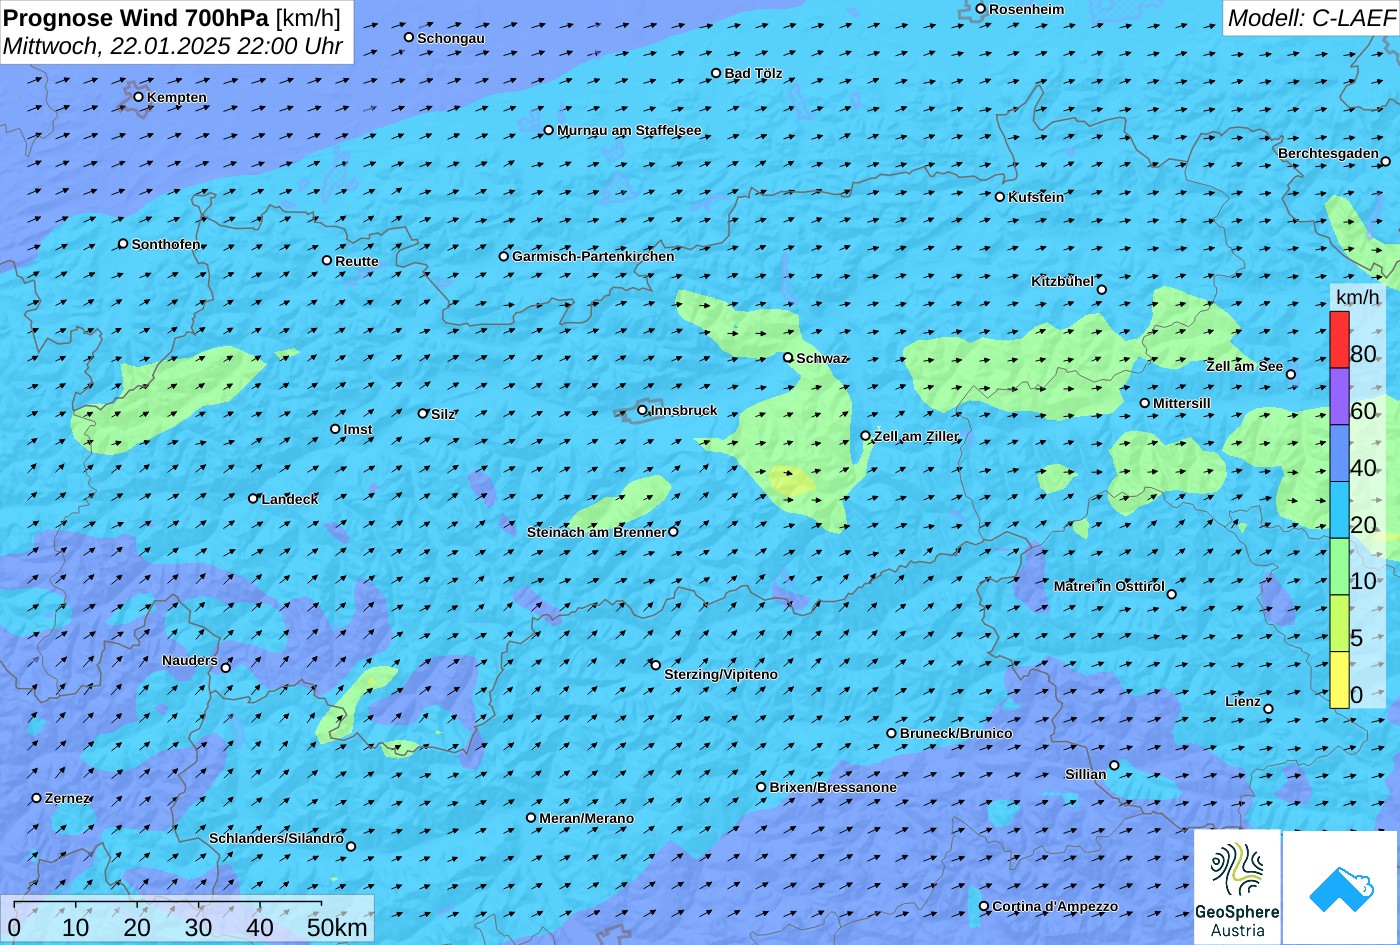Viewport: 1400px width, 945px height.
Task: Select the Sonthofen city marker
Action: tap(123, 243)
